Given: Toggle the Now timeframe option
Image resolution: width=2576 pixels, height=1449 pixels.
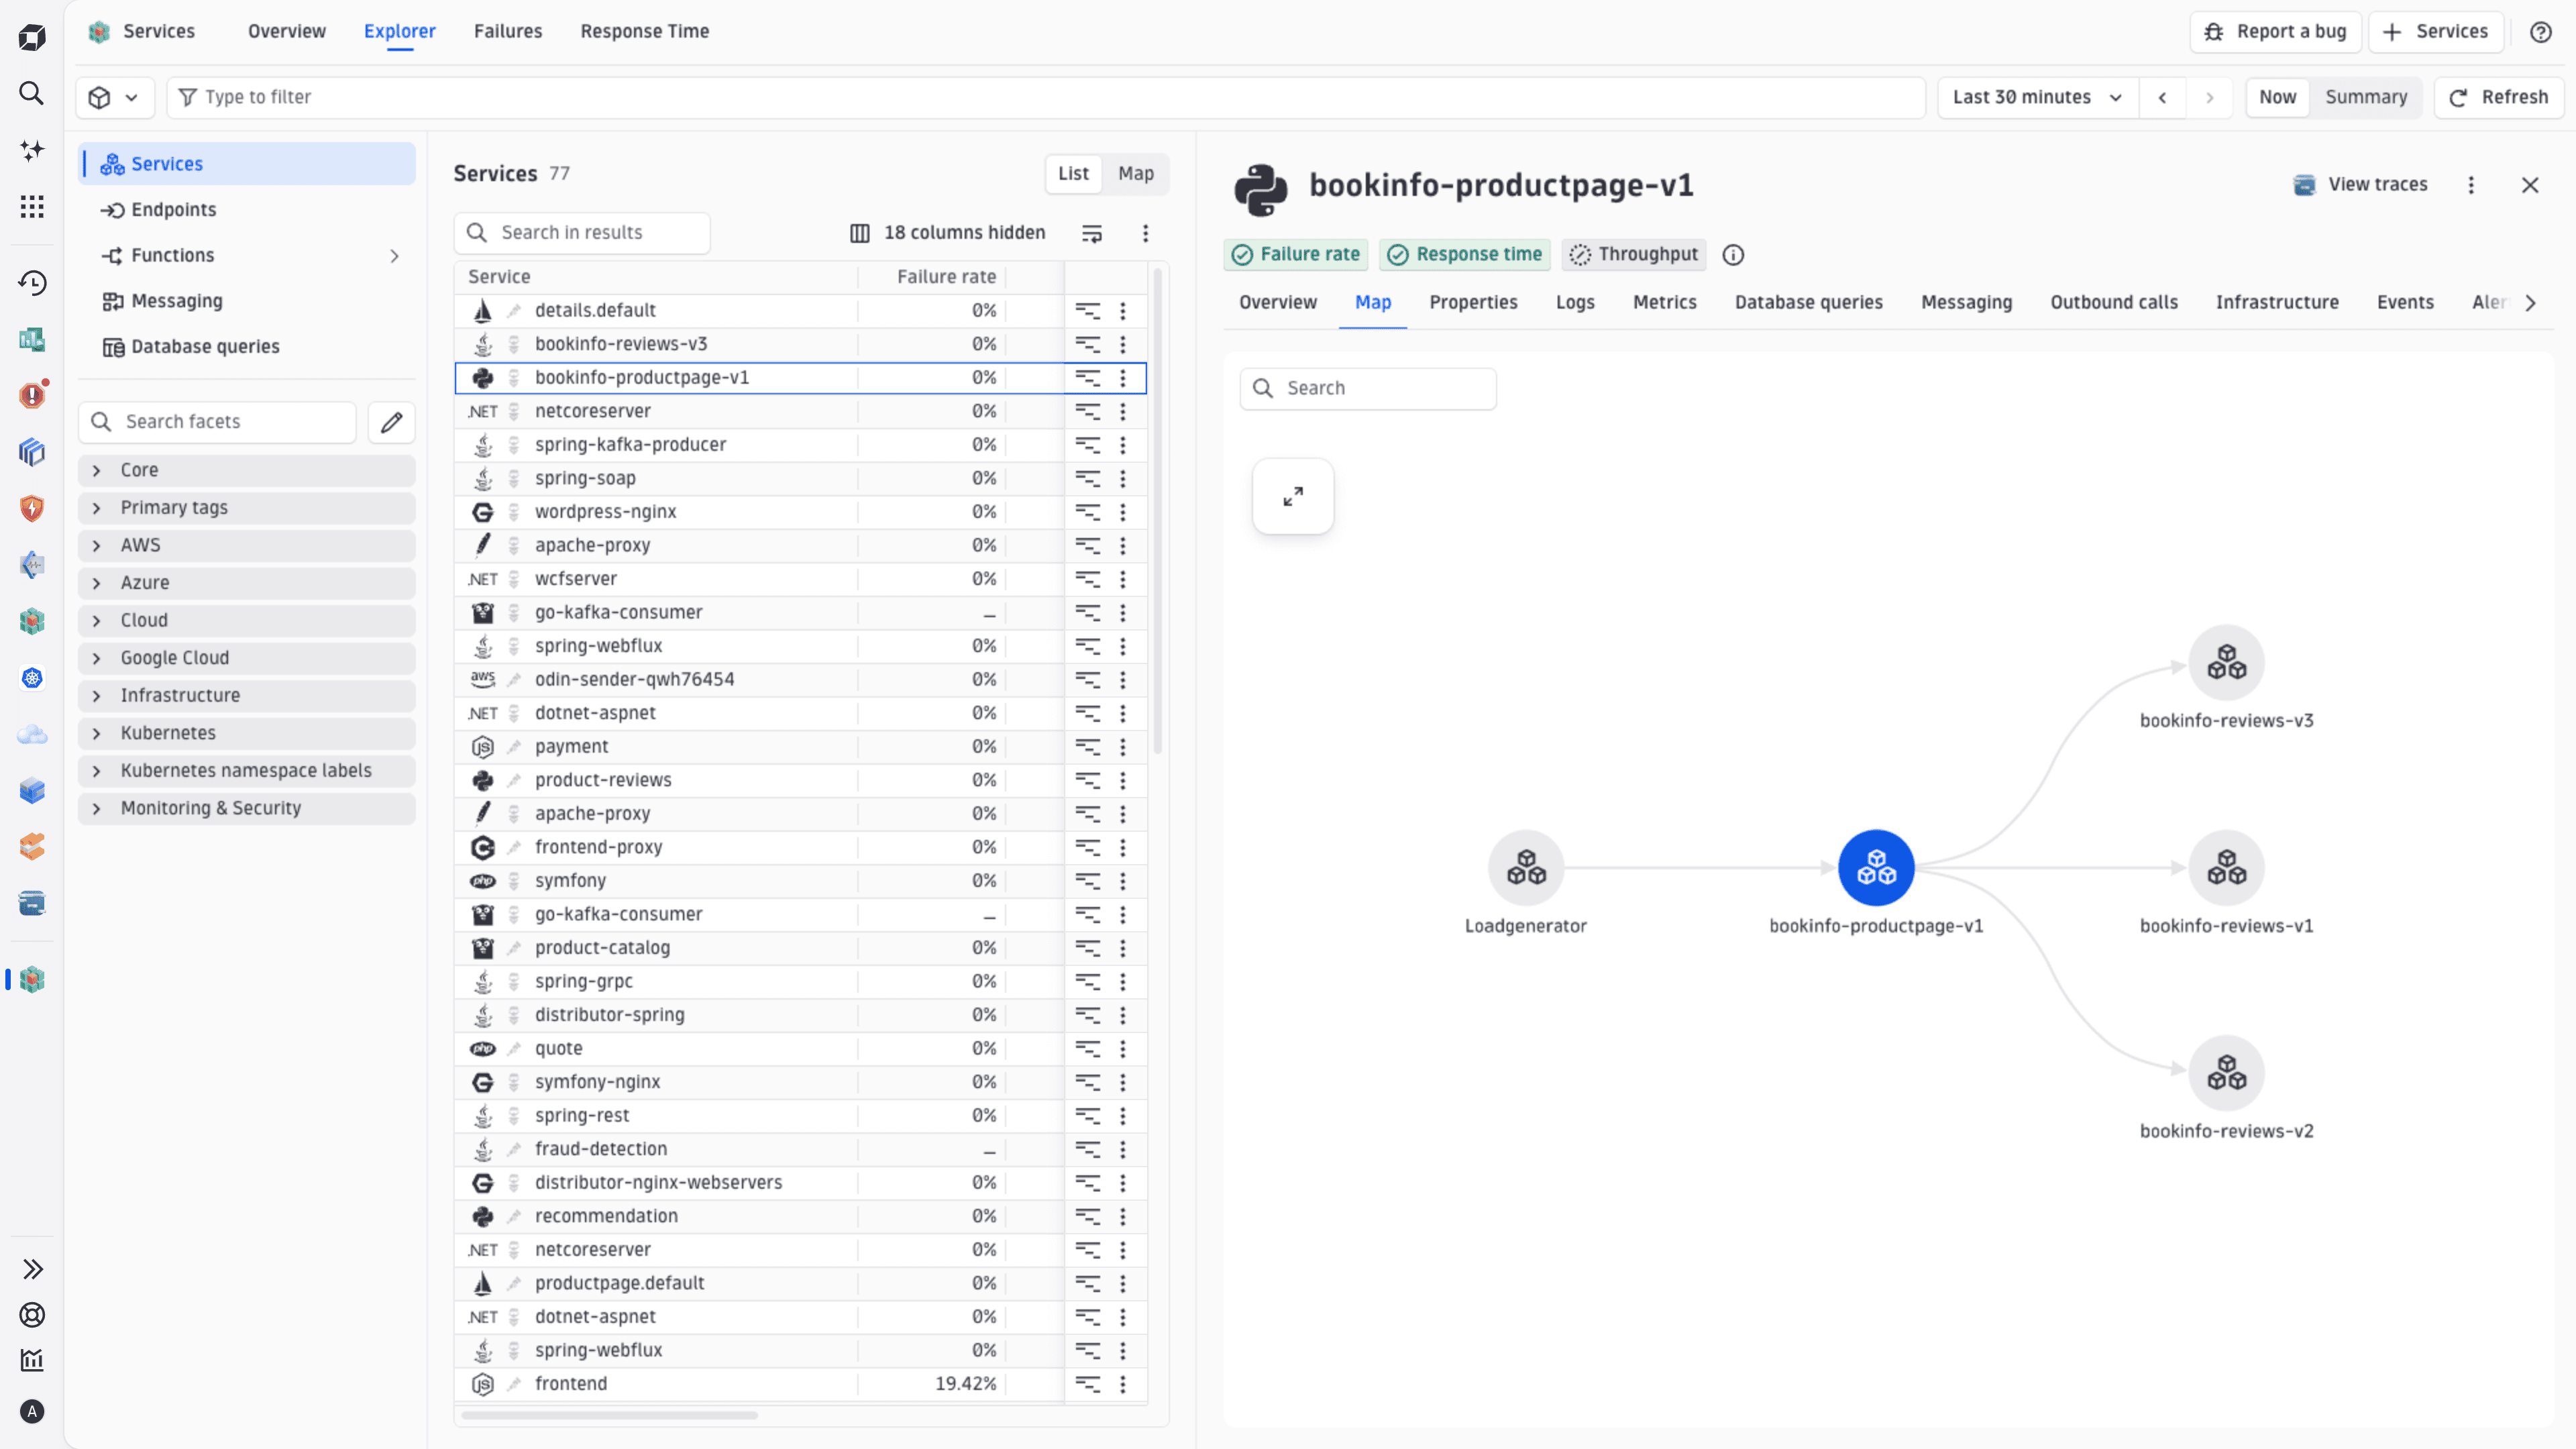Looking at the screenshot, I should (2277, 97).
